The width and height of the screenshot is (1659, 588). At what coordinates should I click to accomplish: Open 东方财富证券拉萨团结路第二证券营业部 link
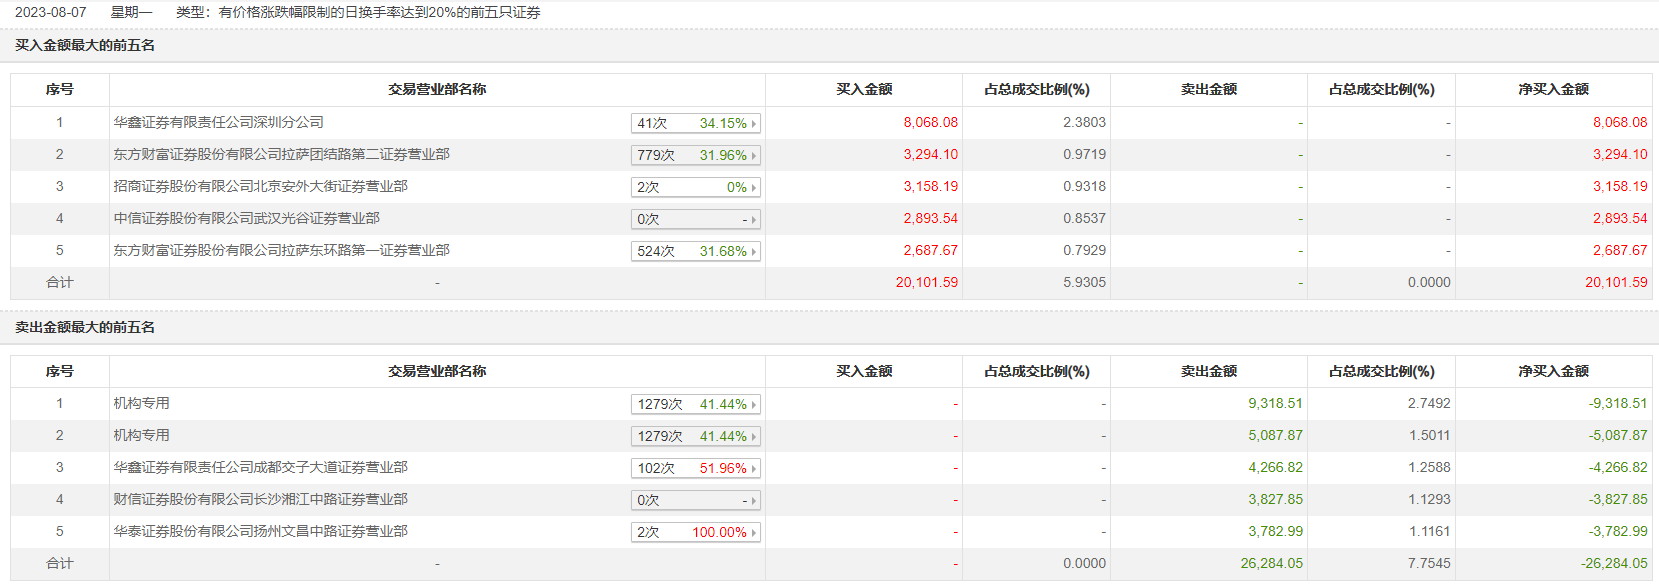281,154
